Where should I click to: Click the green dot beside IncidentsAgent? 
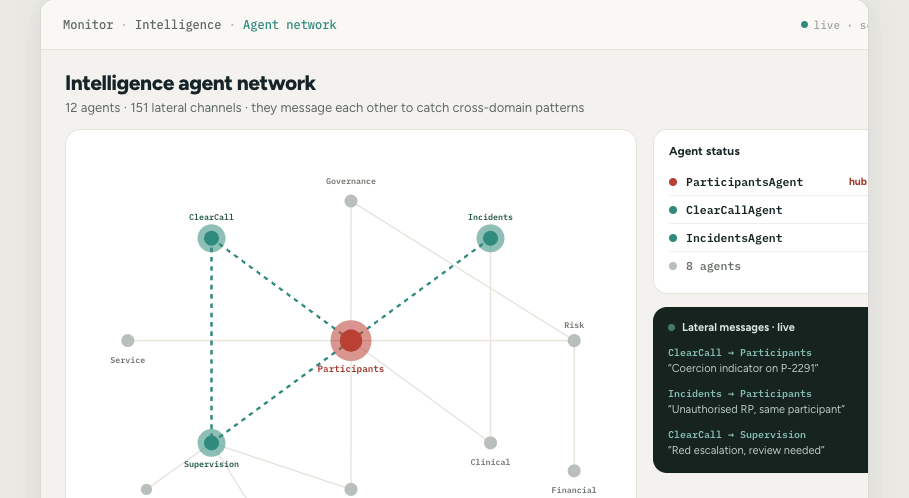[x=673, y=238]
